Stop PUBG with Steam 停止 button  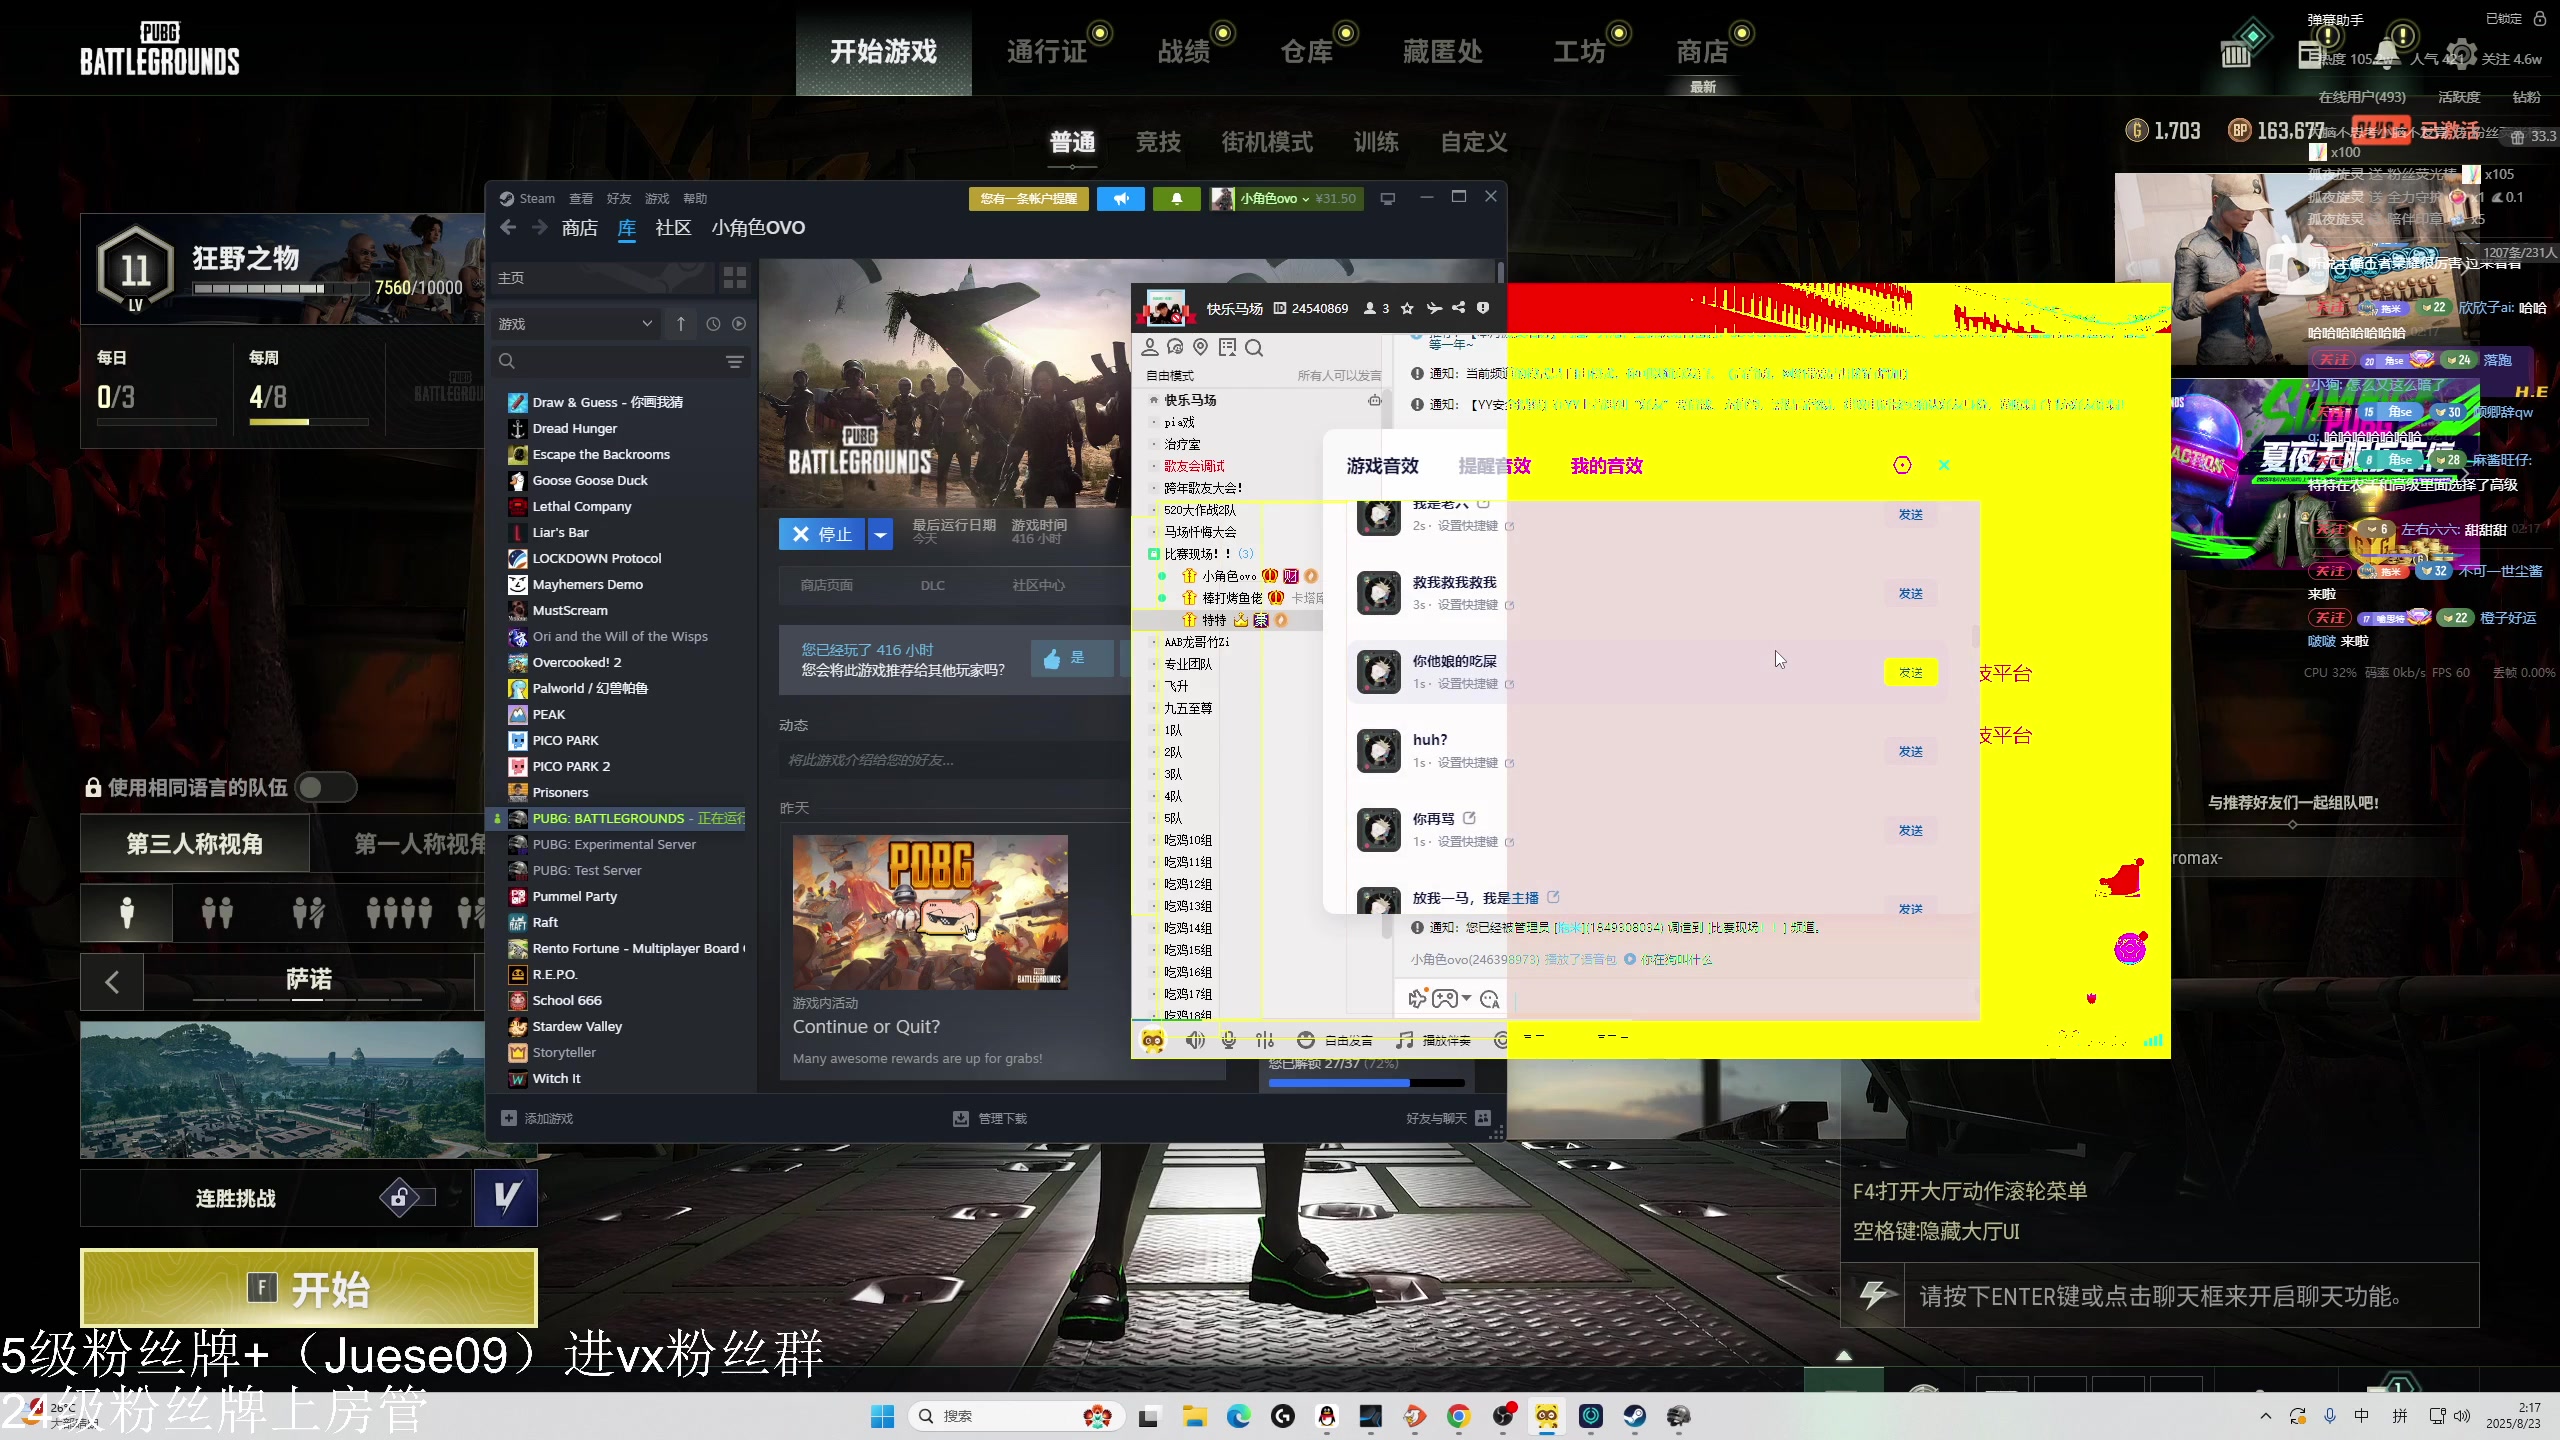pos(822,535)
